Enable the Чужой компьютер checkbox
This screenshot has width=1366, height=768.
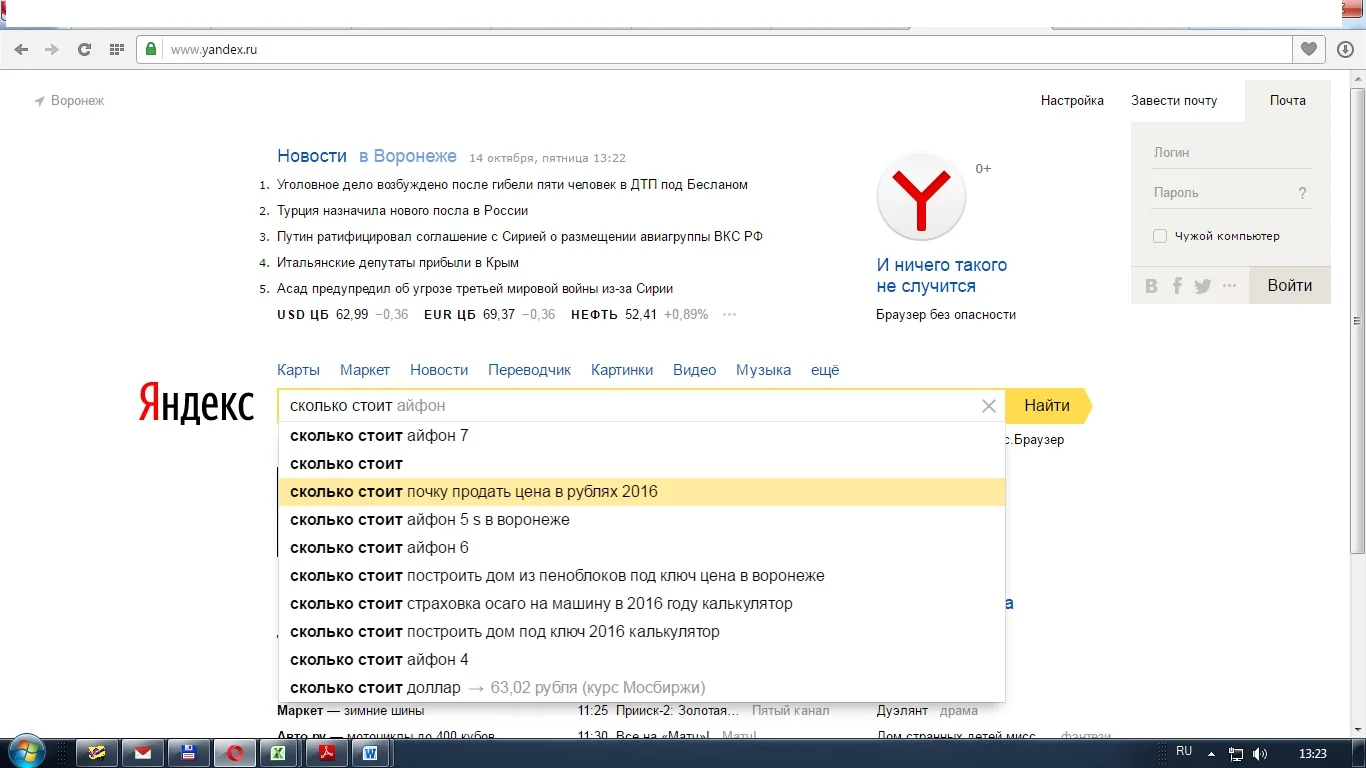pos(1159,236)
